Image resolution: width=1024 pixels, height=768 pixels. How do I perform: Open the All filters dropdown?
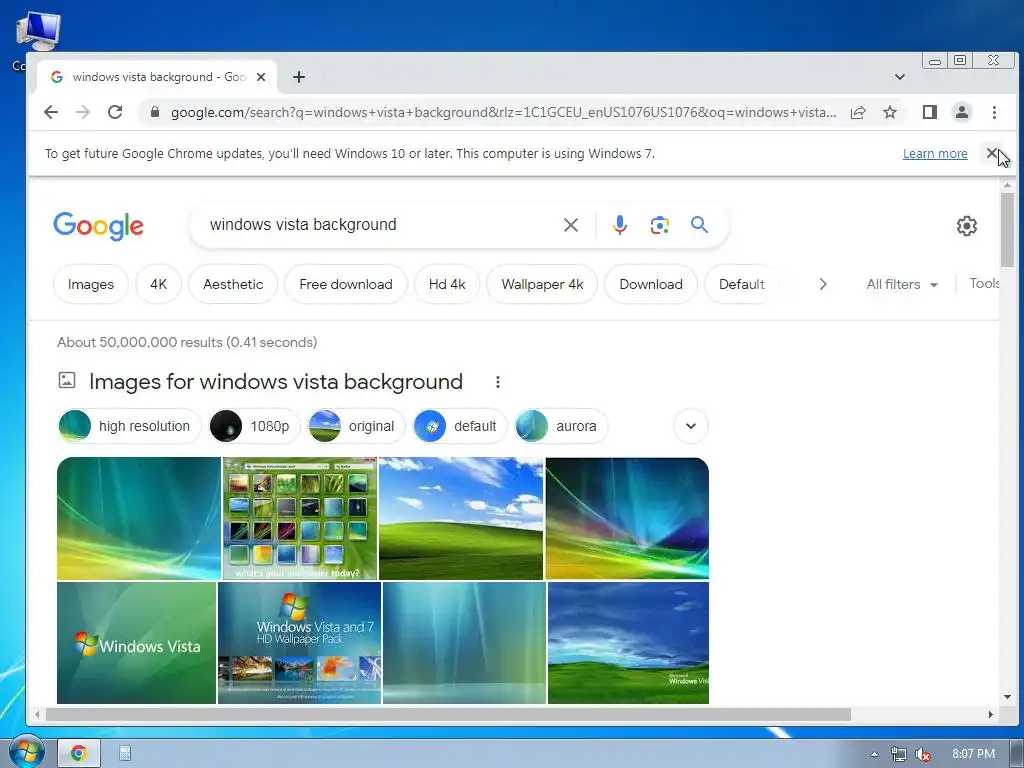coord(902,284)
